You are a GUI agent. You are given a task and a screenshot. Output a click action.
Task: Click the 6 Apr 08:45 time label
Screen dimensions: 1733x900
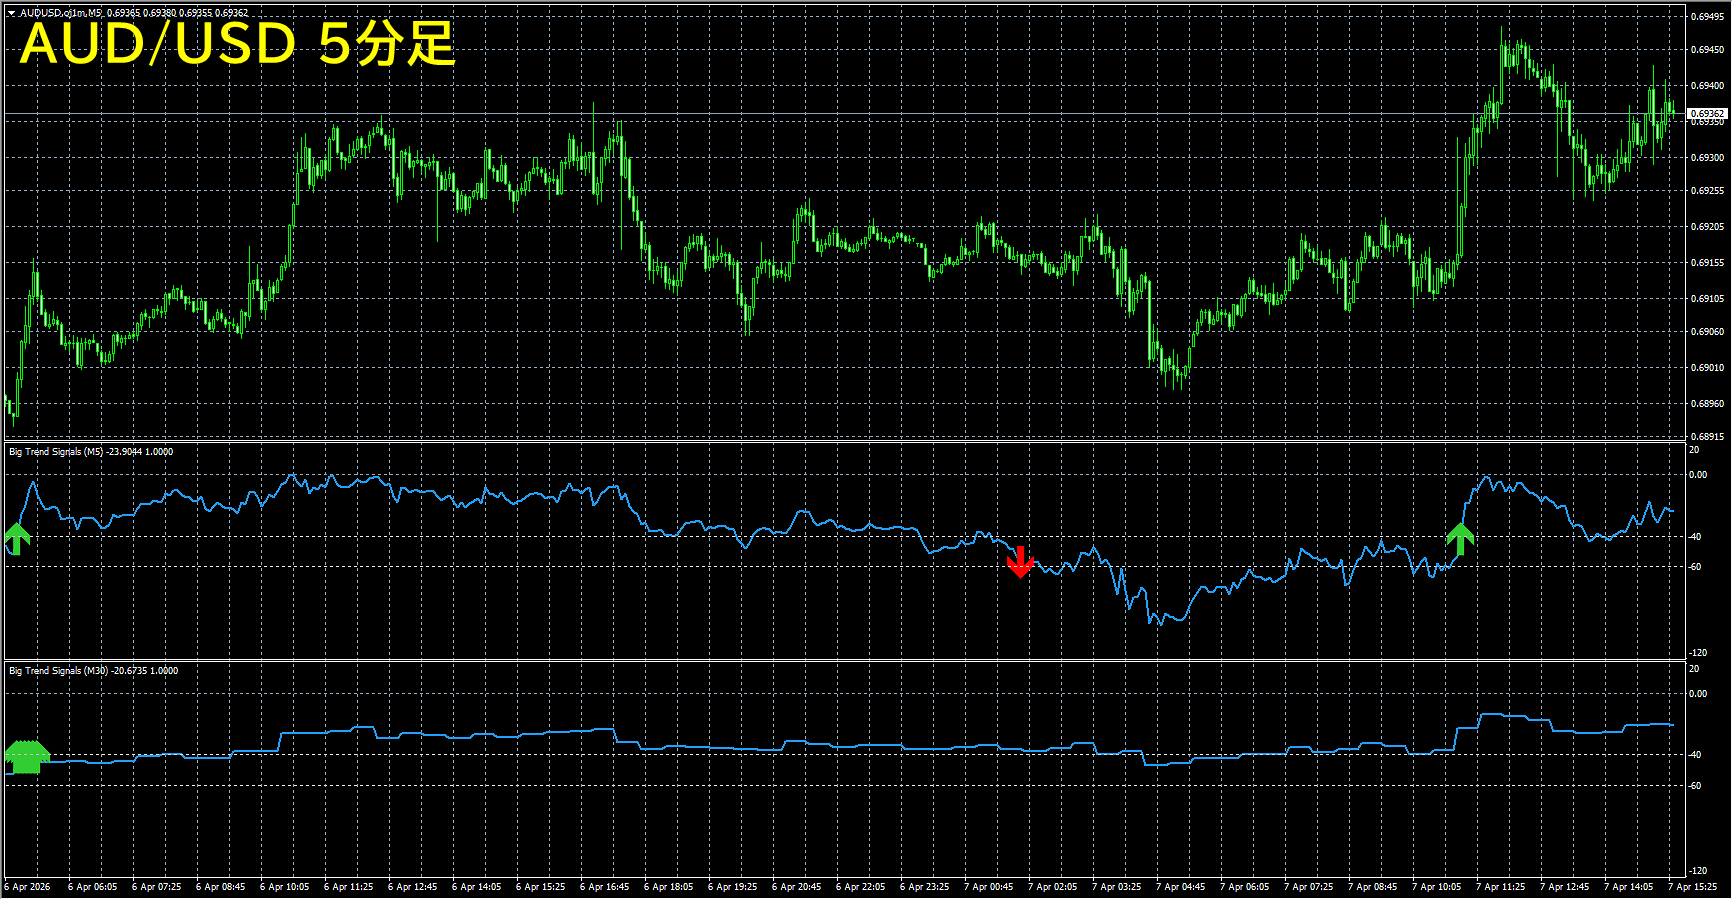coord(220,887)
